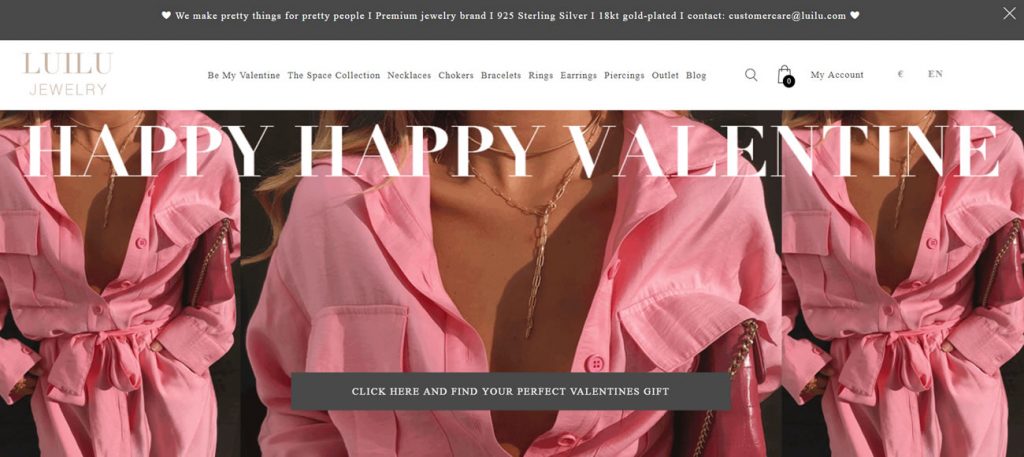Open the Blog link
The height and width of the screenshot is (457, 1024).
pyautogui.click(x=696, y=76)
